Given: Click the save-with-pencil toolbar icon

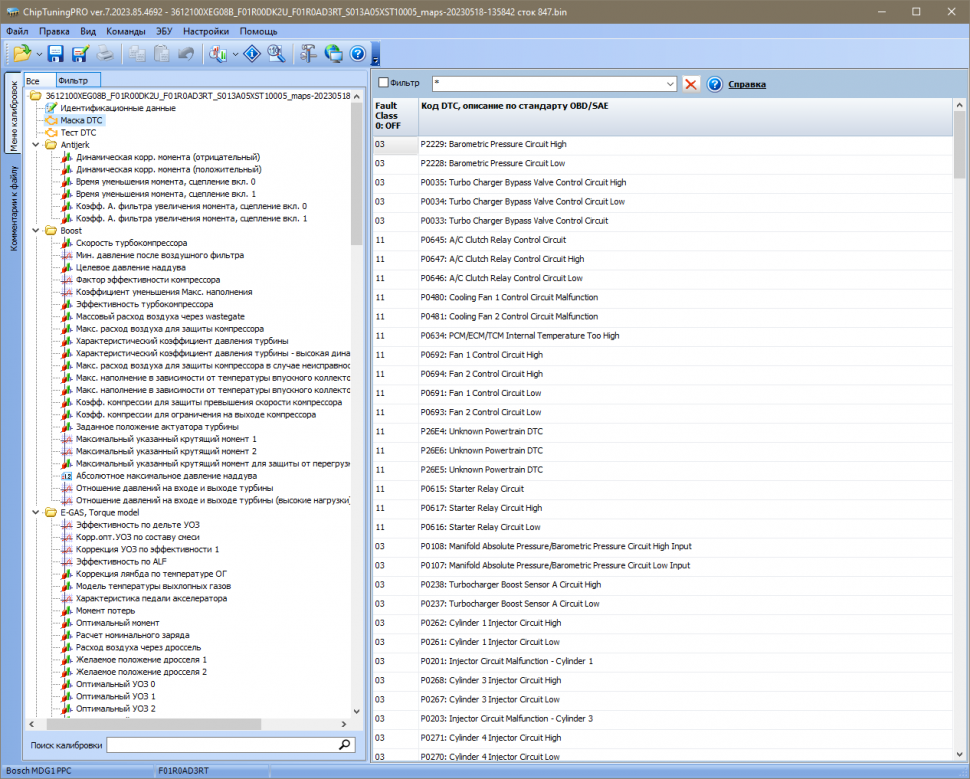Looking at the screenshot, I should tap(80, 54).
